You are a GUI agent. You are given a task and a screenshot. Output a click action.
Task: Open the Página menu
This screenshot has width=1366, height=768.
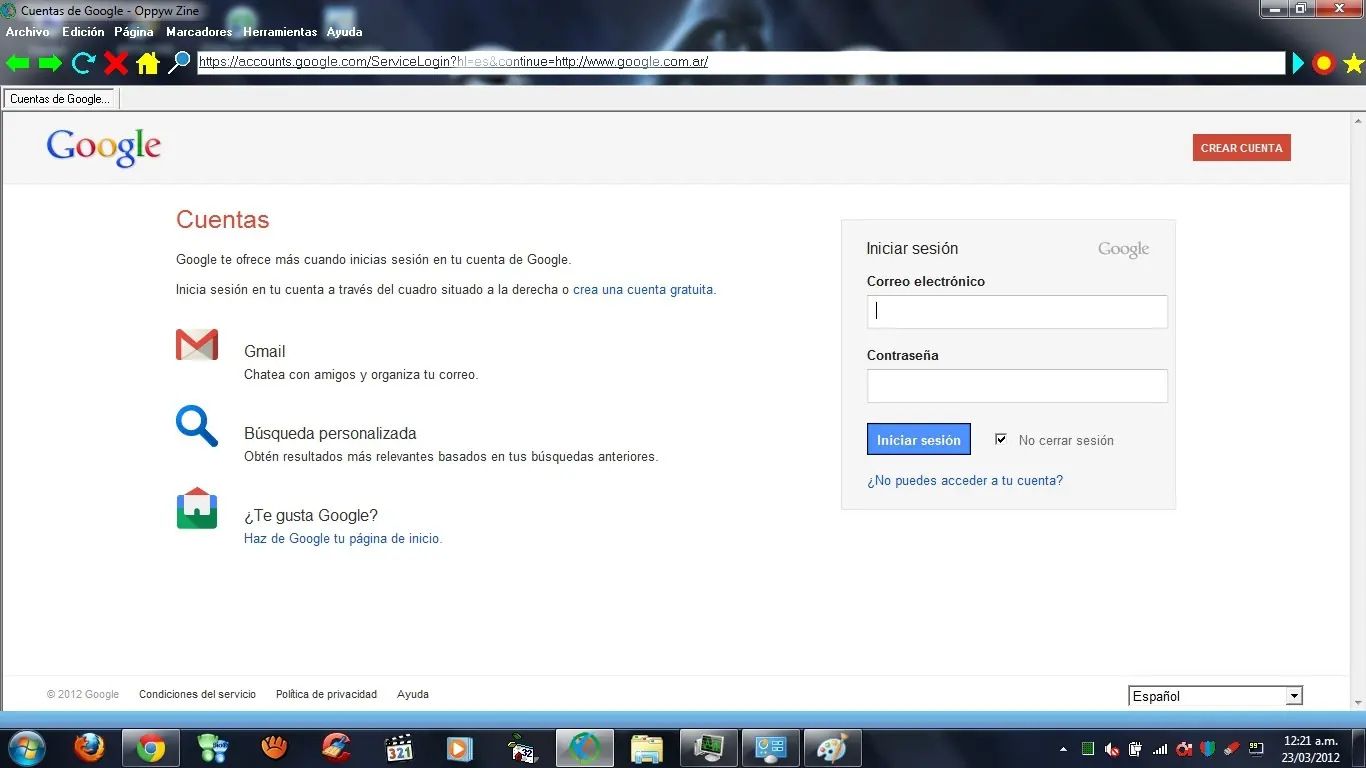click(x=134, y=32)
